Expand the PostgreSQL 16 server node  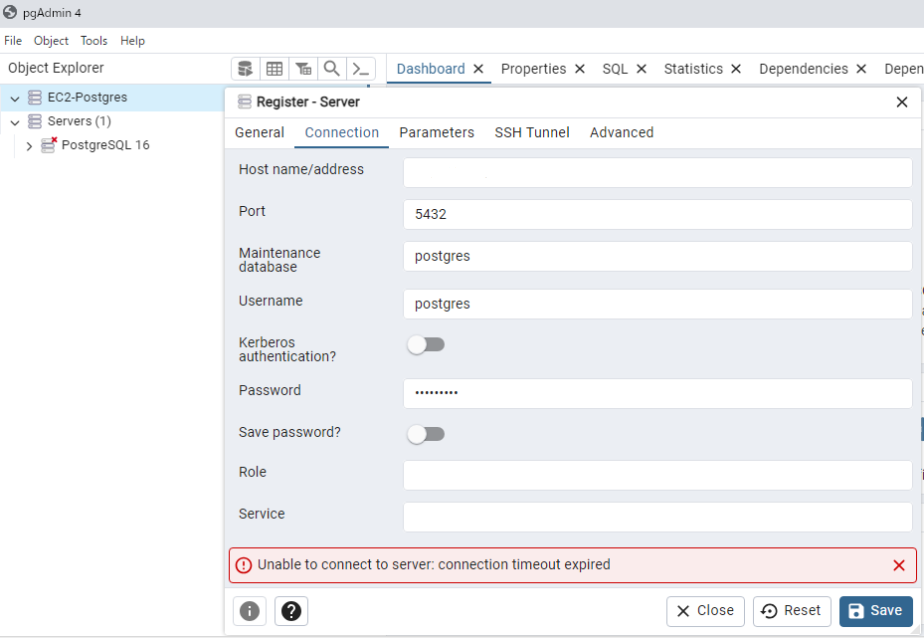[x=29, y=146]
